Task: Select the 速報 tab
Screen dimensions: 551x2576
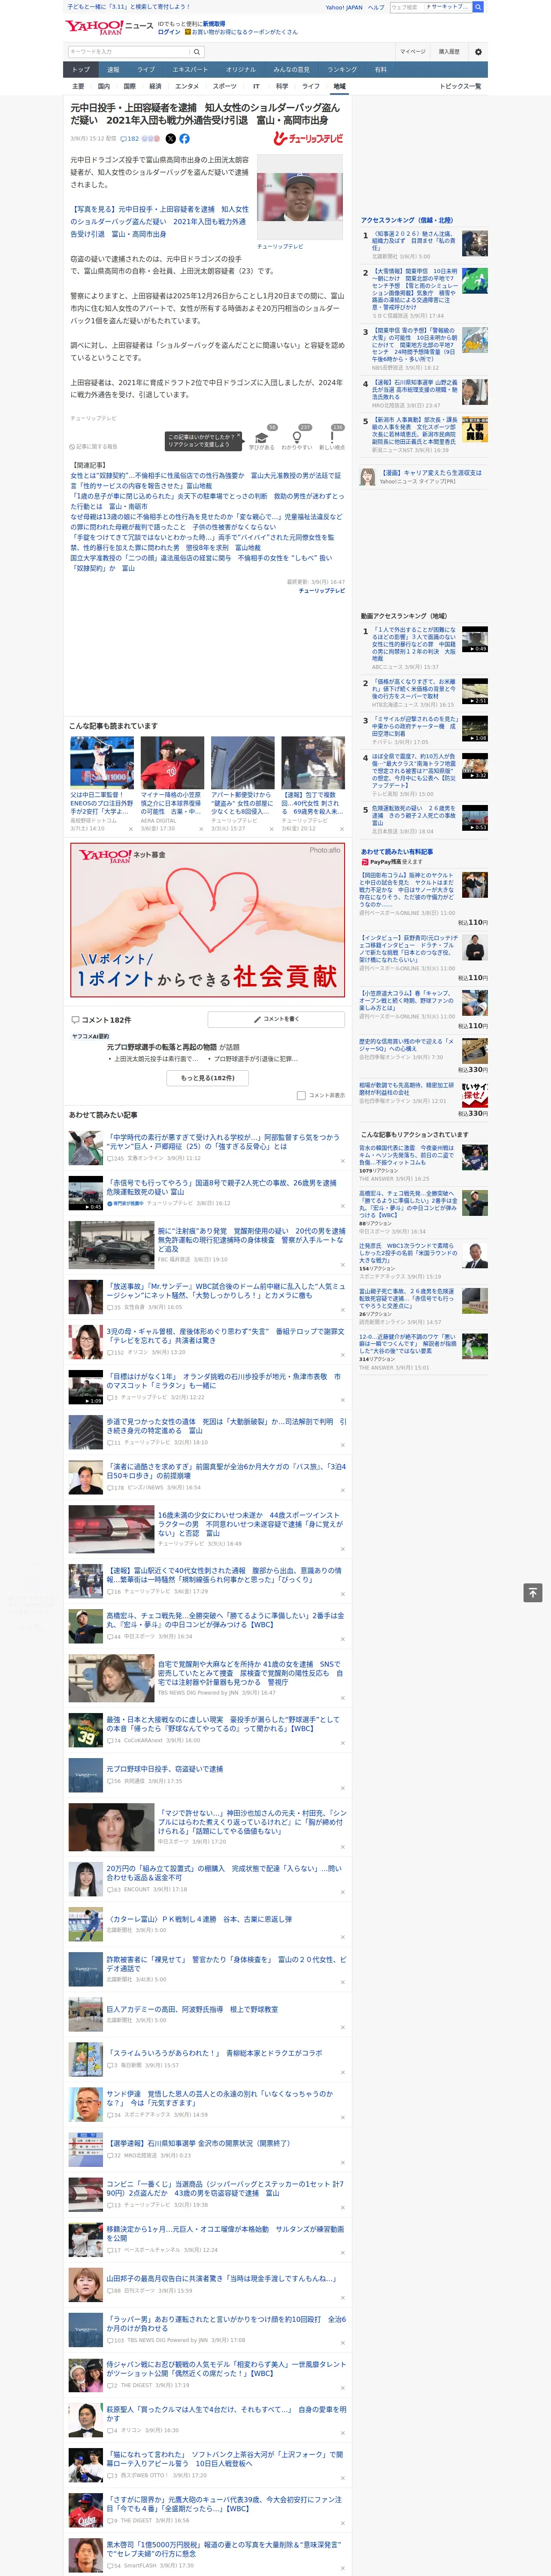Action: click(113, 70)
